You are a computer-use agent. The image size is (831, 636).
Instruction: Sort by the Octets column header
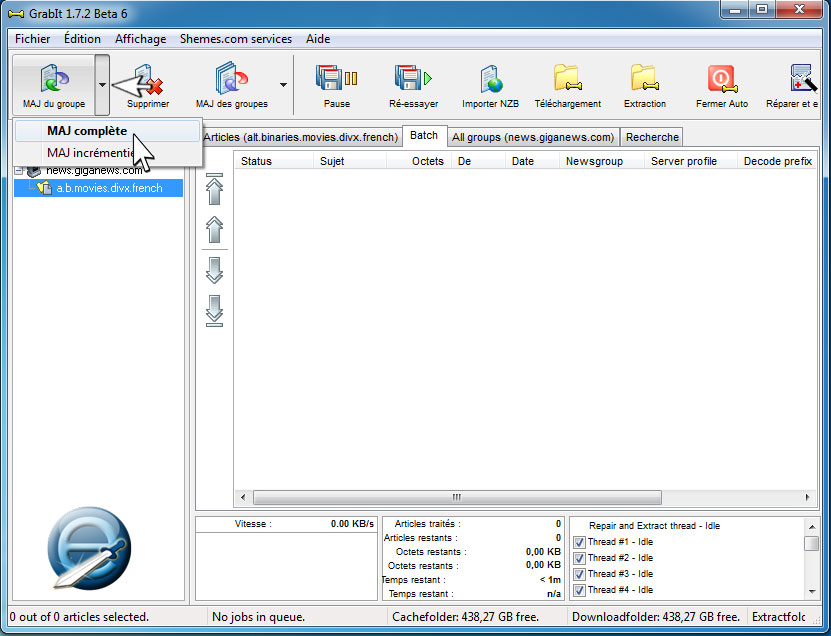pyautogui.click(x=419, y=161)
